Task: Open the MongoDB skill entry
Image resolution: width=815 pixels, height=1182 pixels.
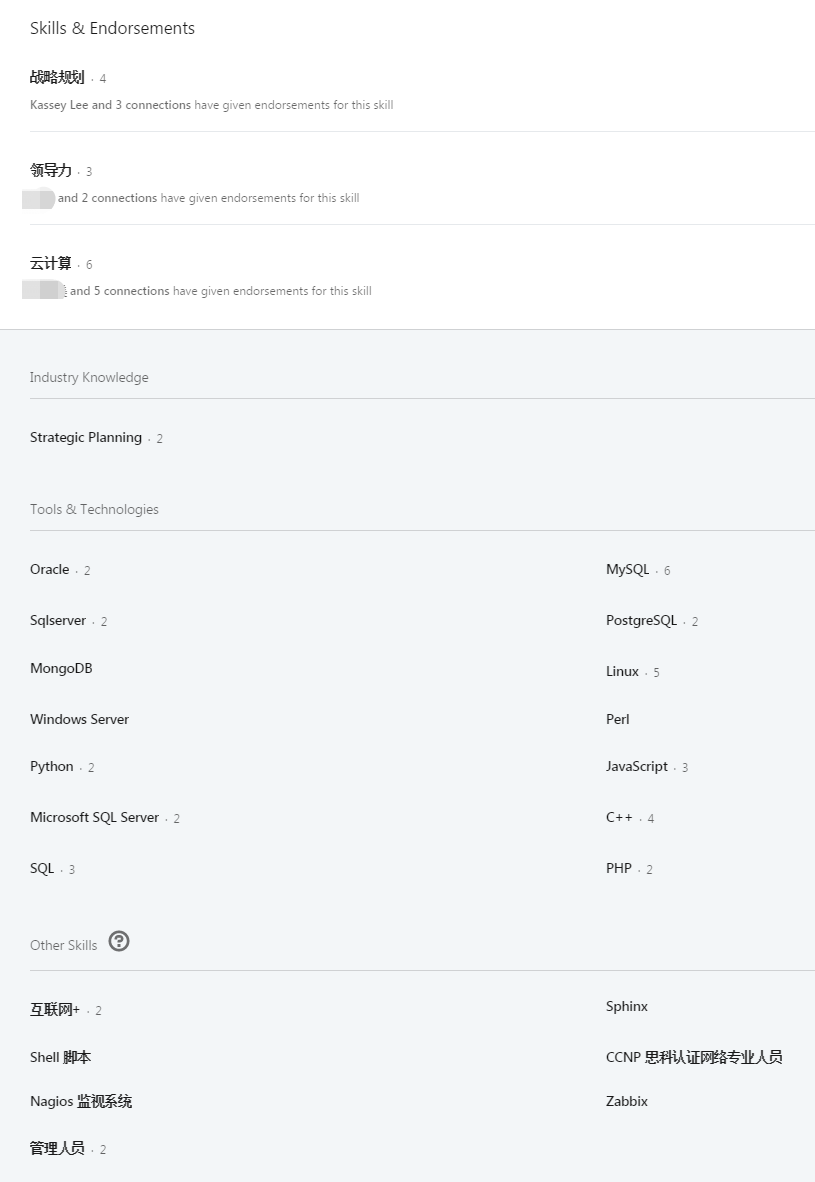Action: coord(61,668)
